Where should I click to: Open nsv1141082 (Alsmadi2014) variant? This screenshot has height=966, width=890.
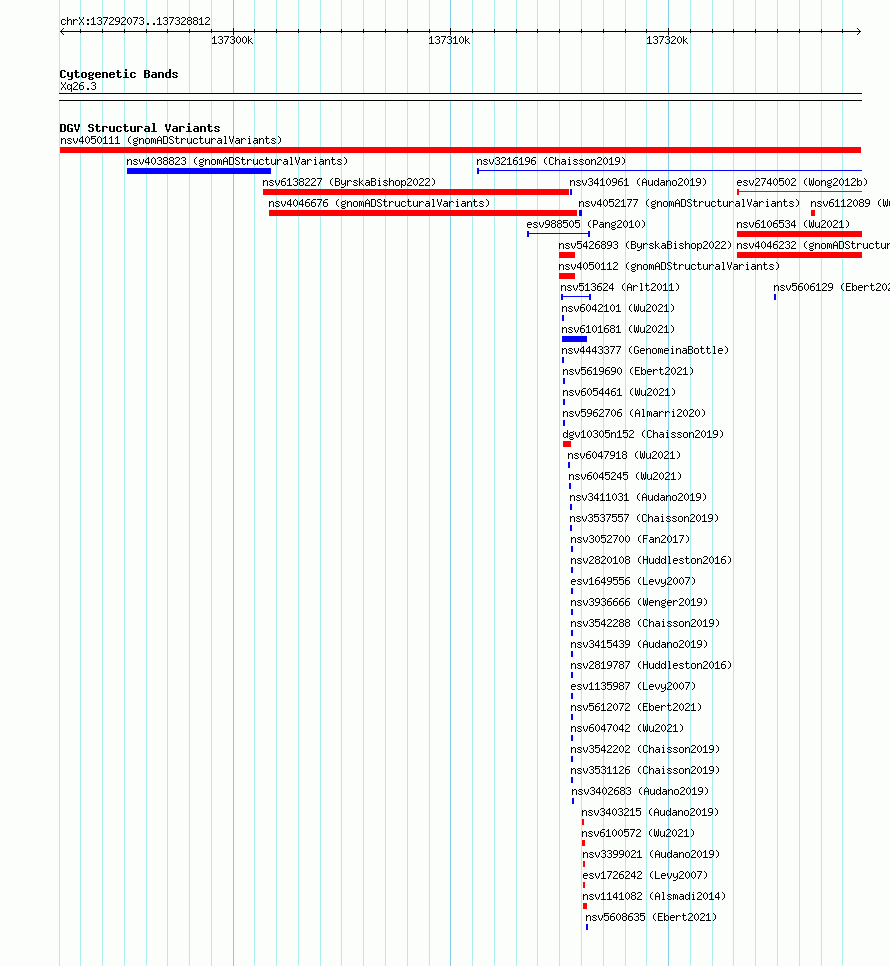click(654, 895)
